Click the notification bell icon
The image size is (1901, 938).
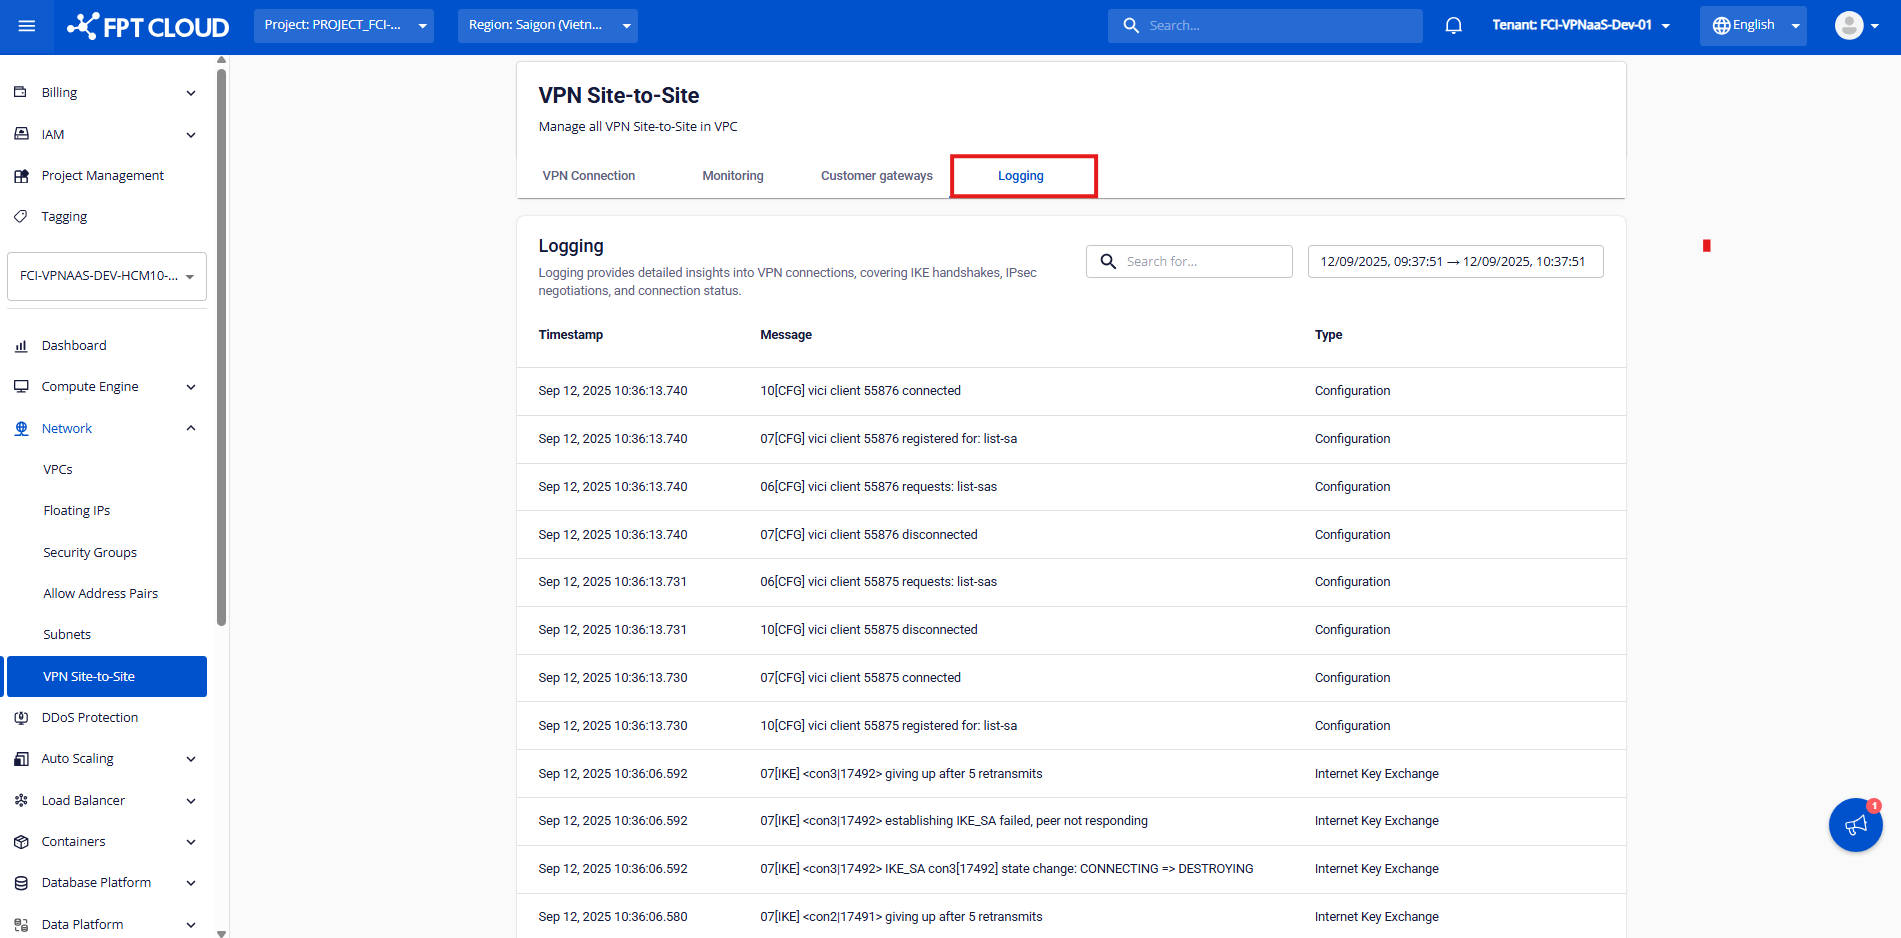pos(1453,26)
